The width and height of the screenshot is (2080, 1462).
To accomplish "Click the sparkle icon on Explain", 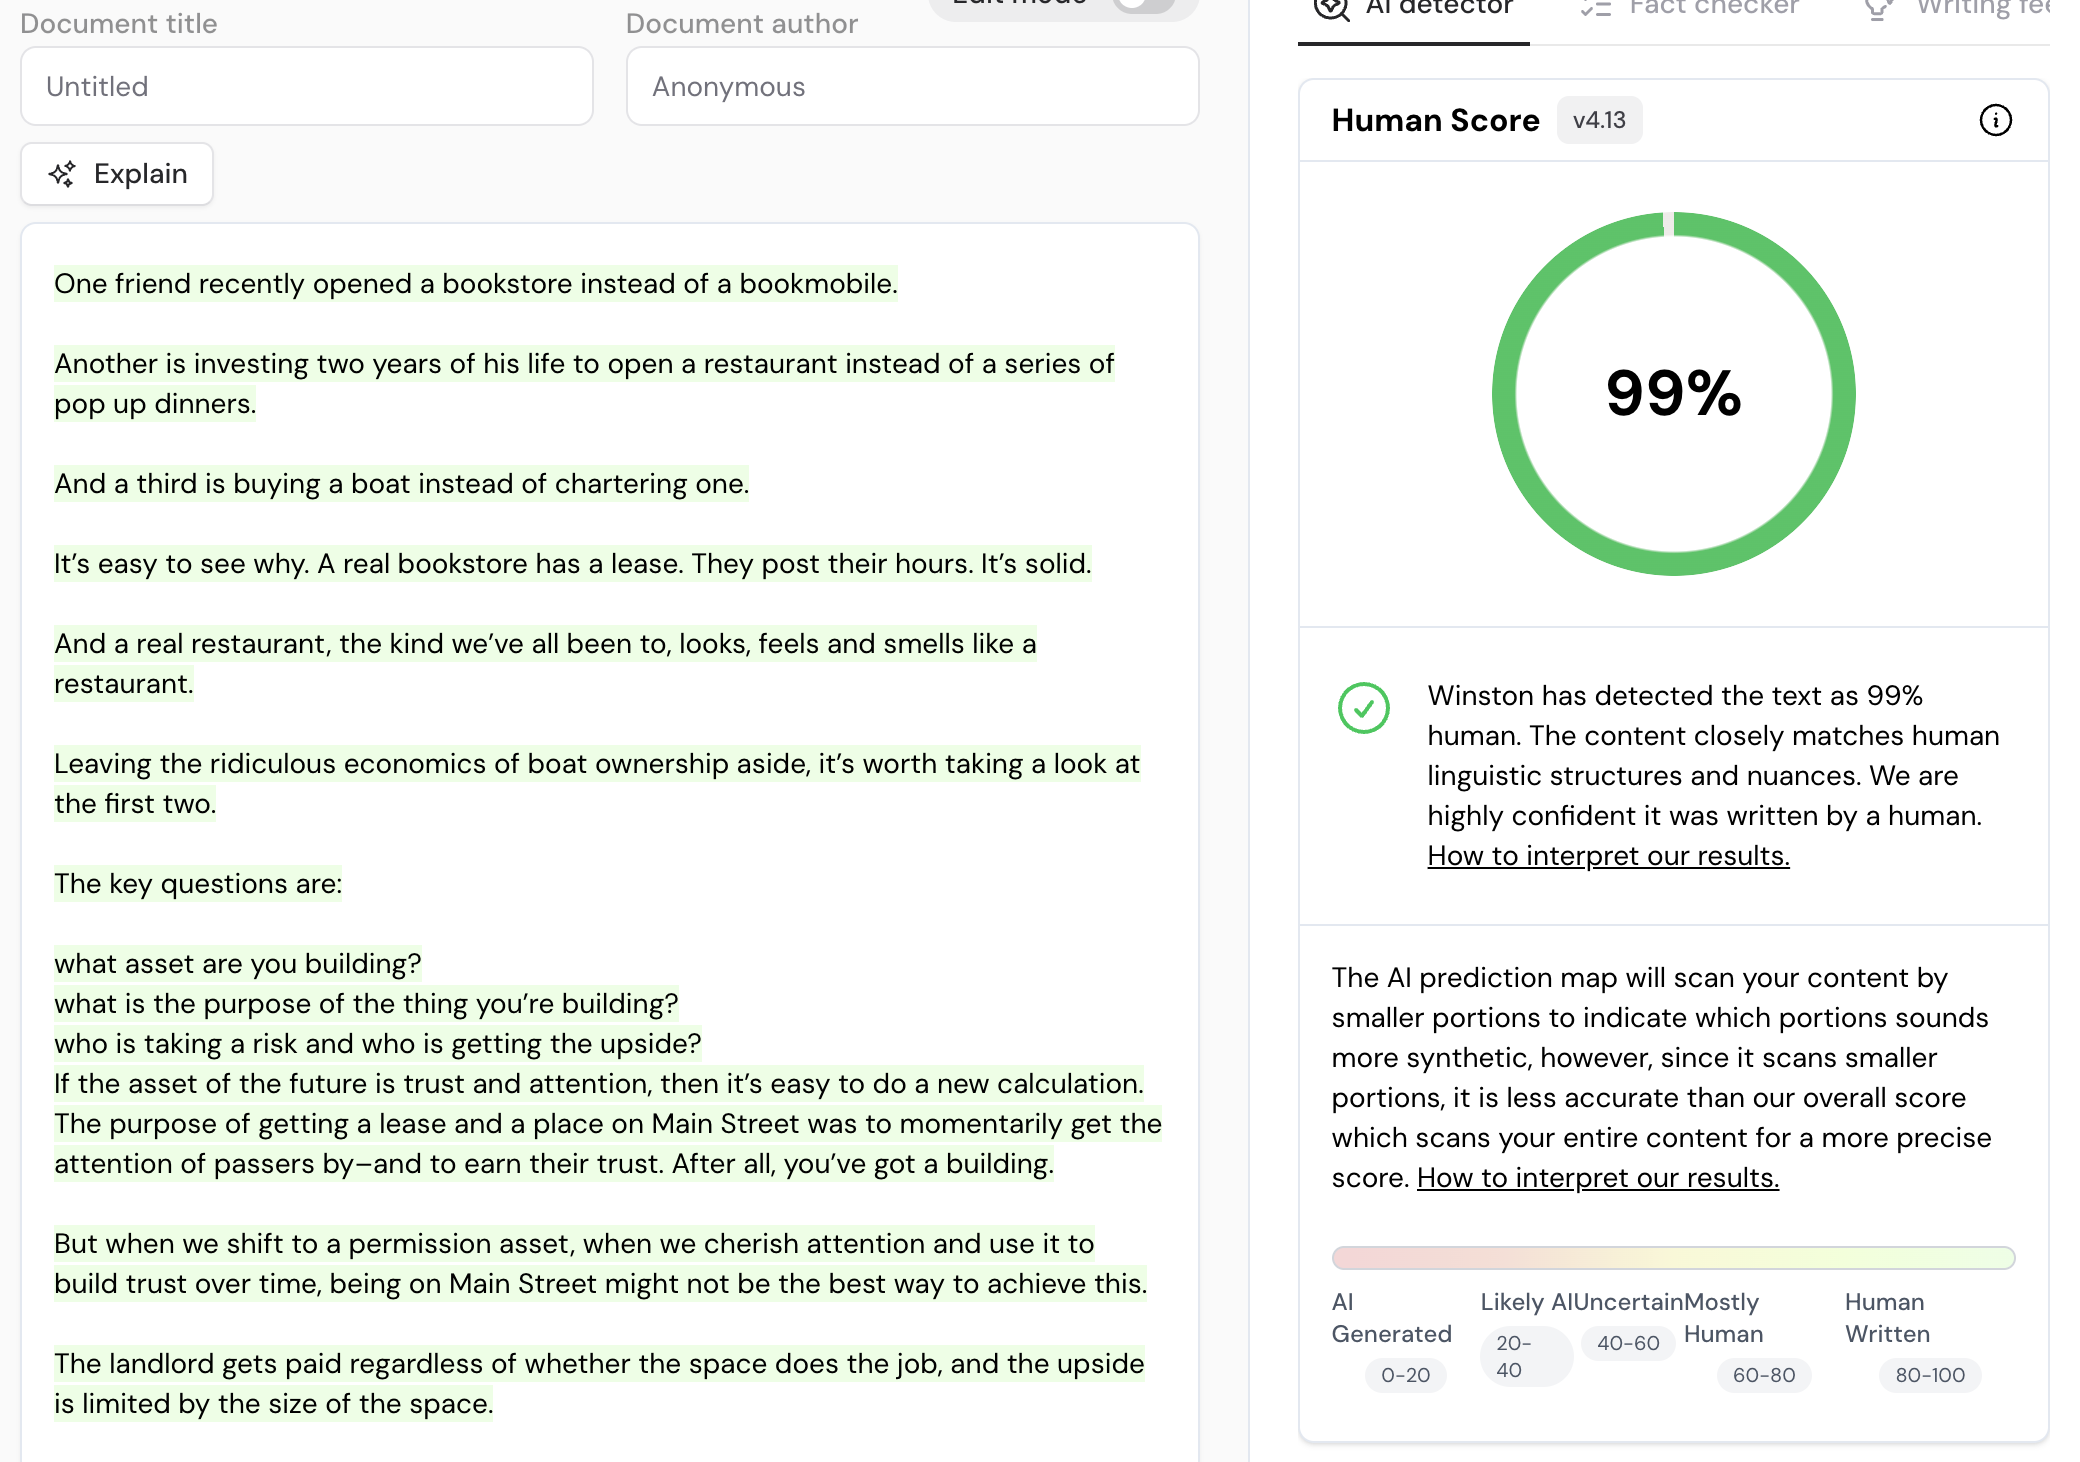I will [62, 174].
